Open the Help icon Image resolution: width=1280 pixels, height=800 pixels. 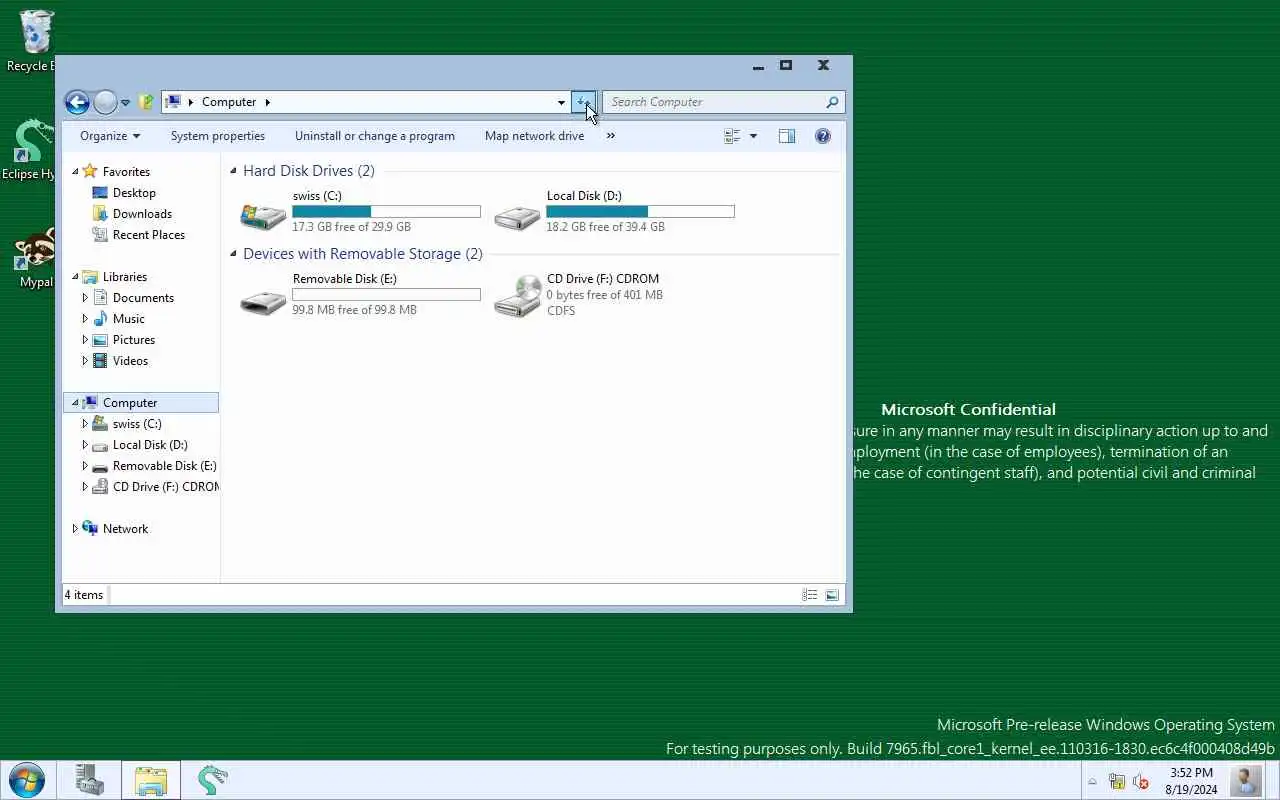(823, 136)
